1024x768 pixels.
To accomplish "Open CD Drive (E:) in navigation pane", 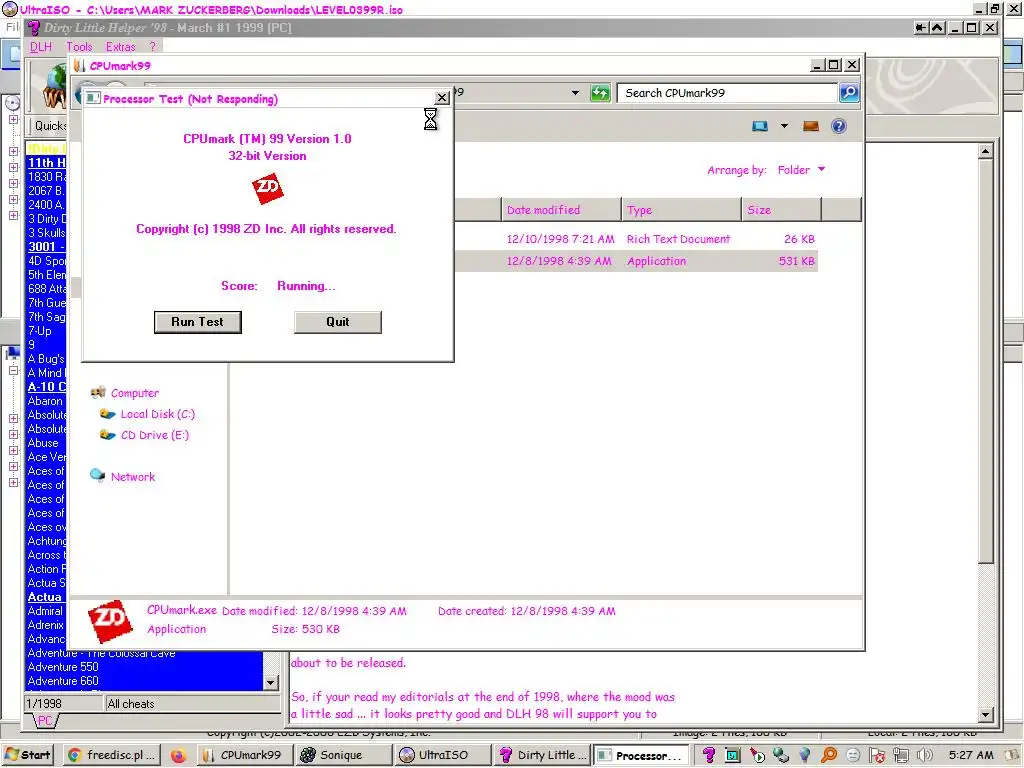I will [154, 435].
